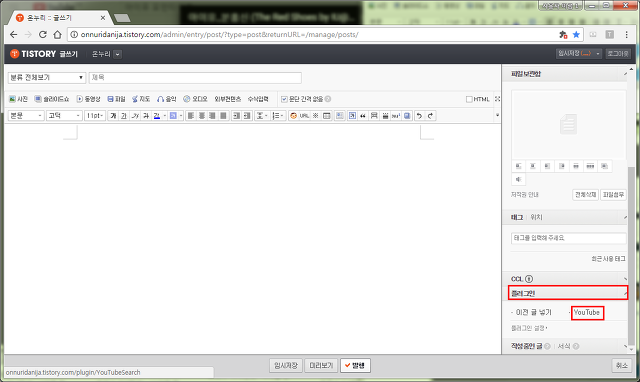640x382 pixels.
Task: Click 전체삭제 delete all button
Action: tap(585, 195)
